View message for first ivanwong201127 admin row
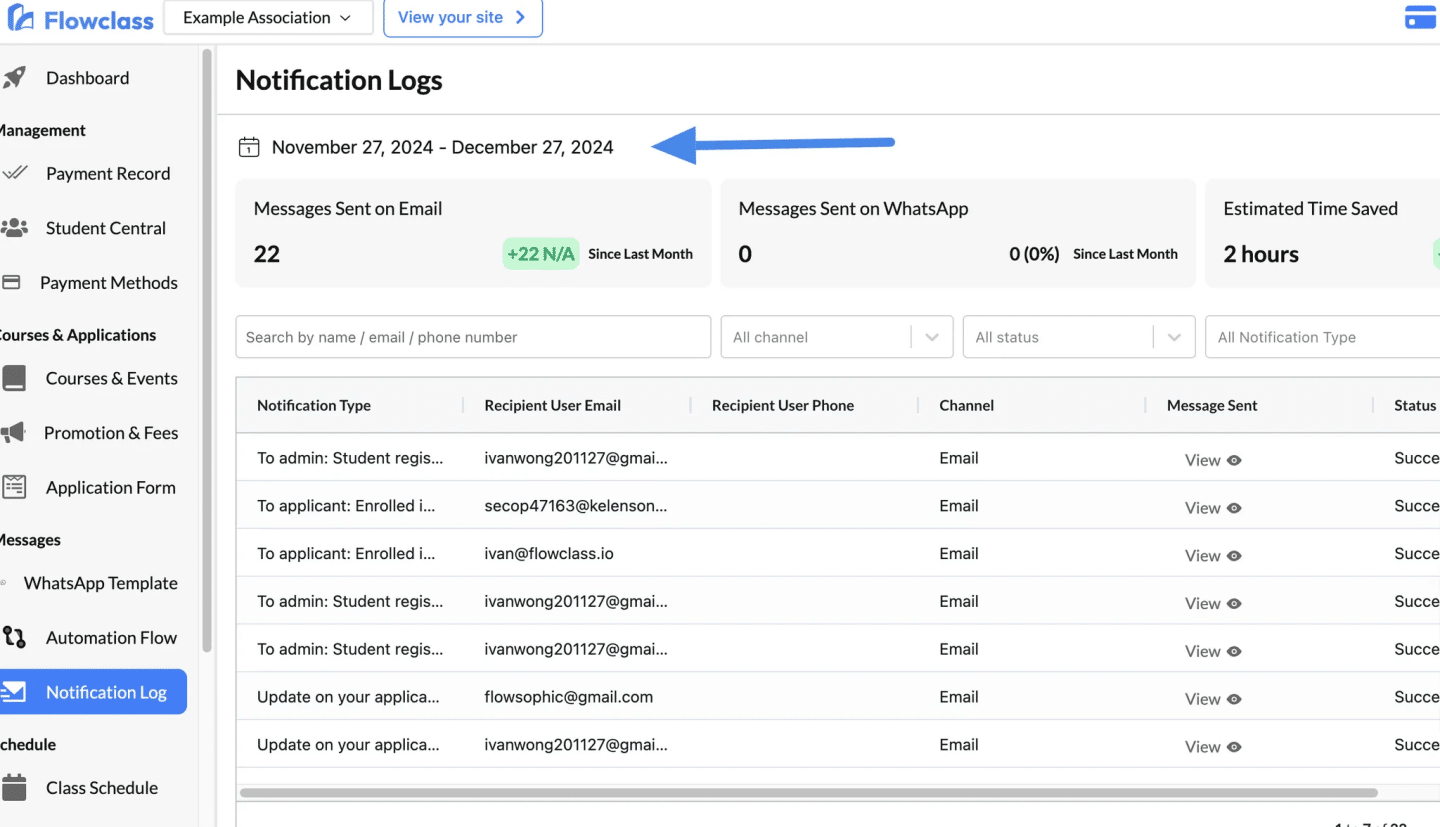 [x=1213, y=460]
